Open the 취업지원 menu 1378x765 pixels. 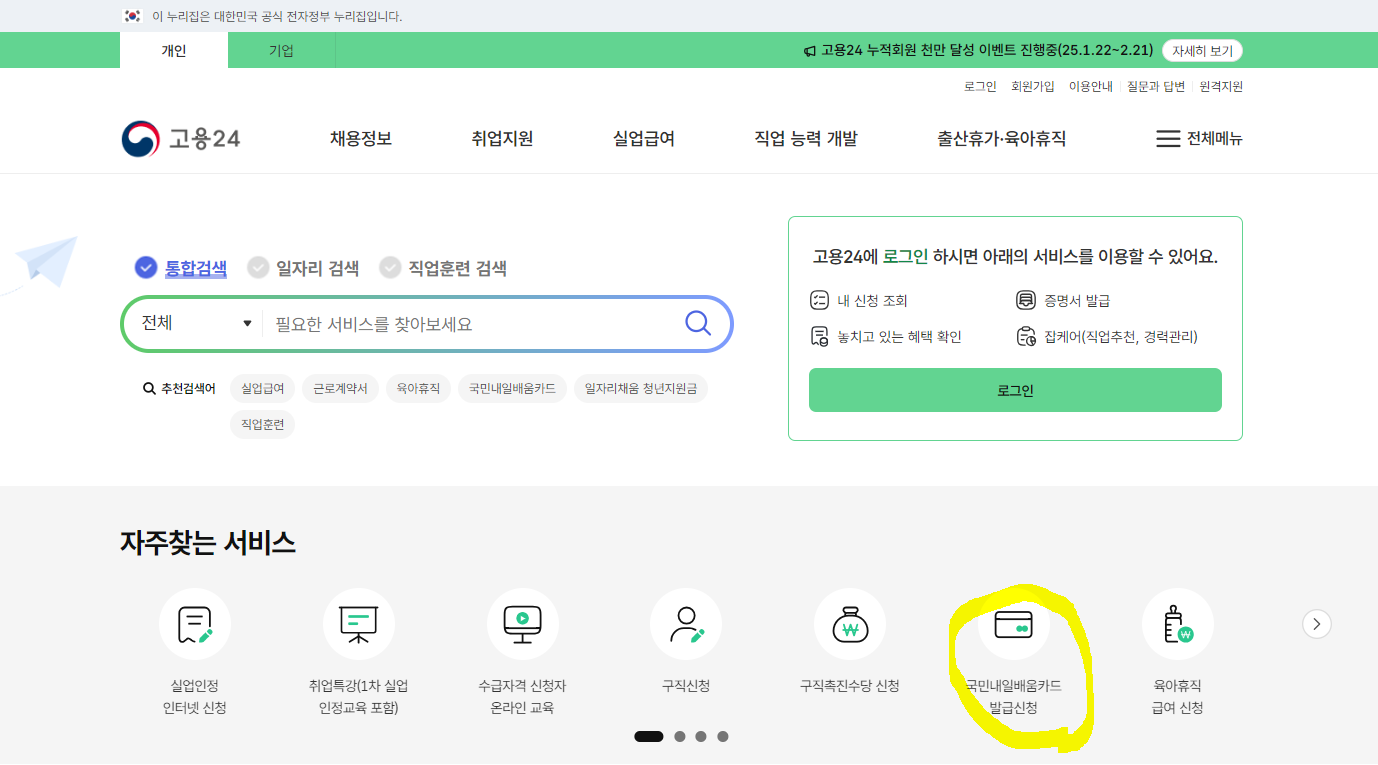tap(502, 139)
